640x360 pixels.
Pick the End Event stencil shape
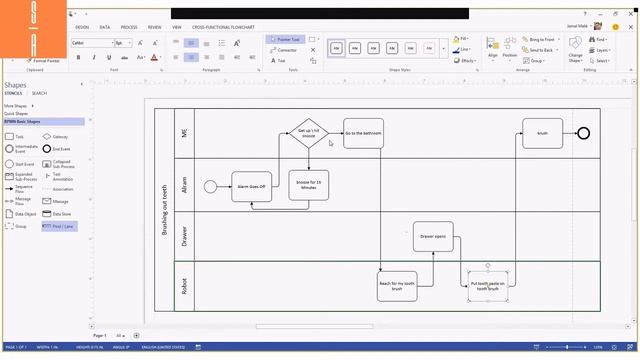(56, 149)
